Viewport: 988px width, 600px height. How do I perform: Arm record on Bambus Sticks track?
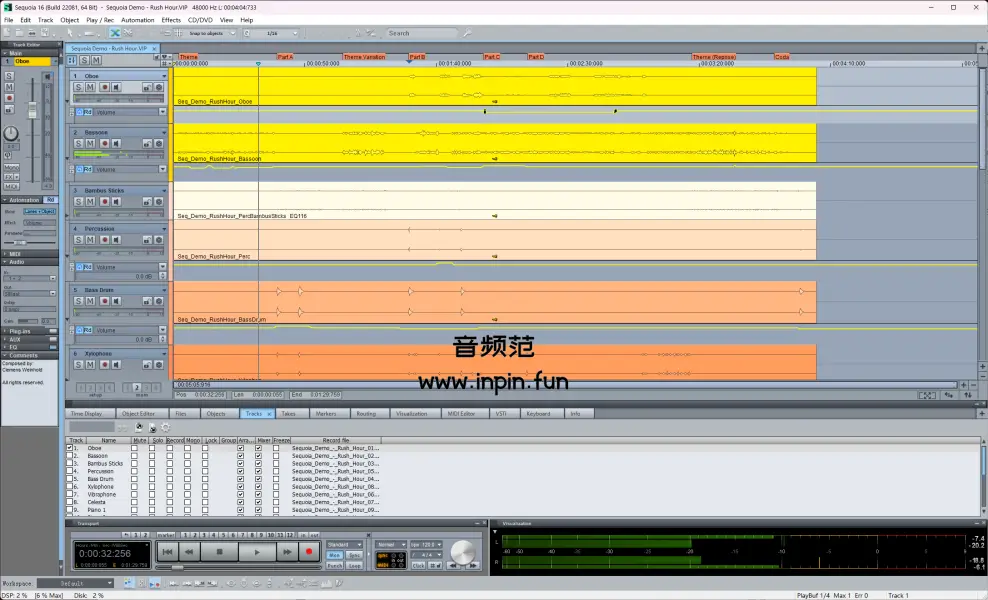pos(105,202)
